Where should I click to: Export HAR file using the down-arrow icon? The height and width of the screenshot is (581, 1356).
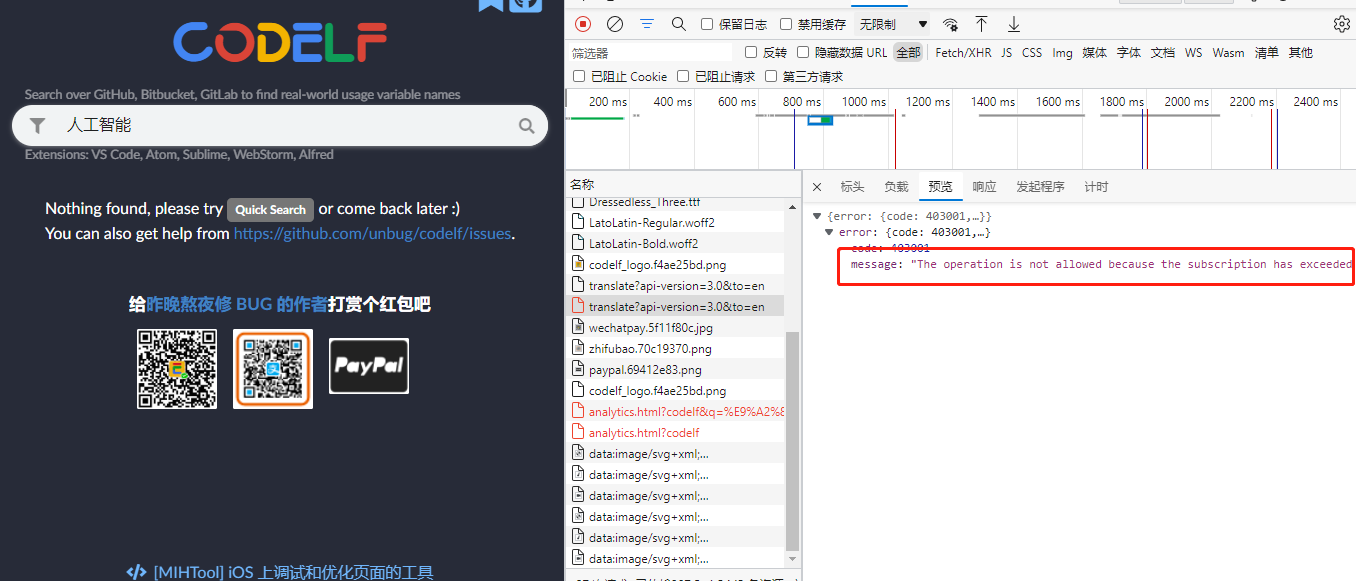1013,24
